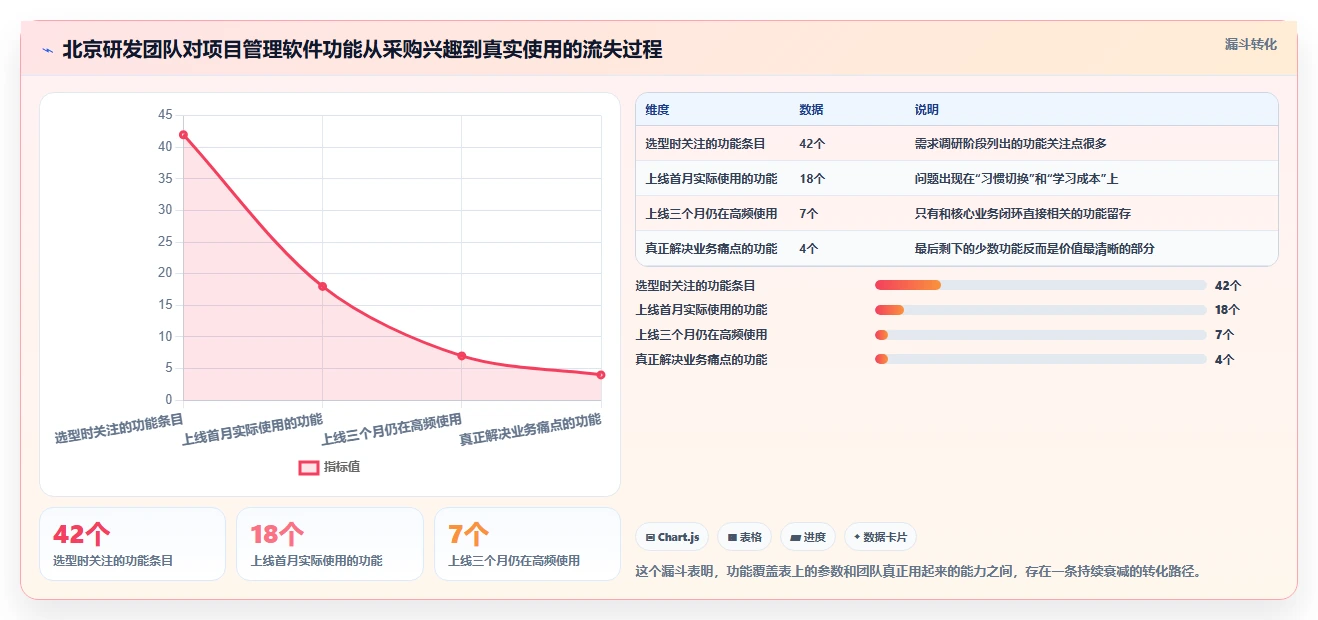
Task: Click table text mentioning 习惯切换 and 学习成本
Action: point(1016,179)
